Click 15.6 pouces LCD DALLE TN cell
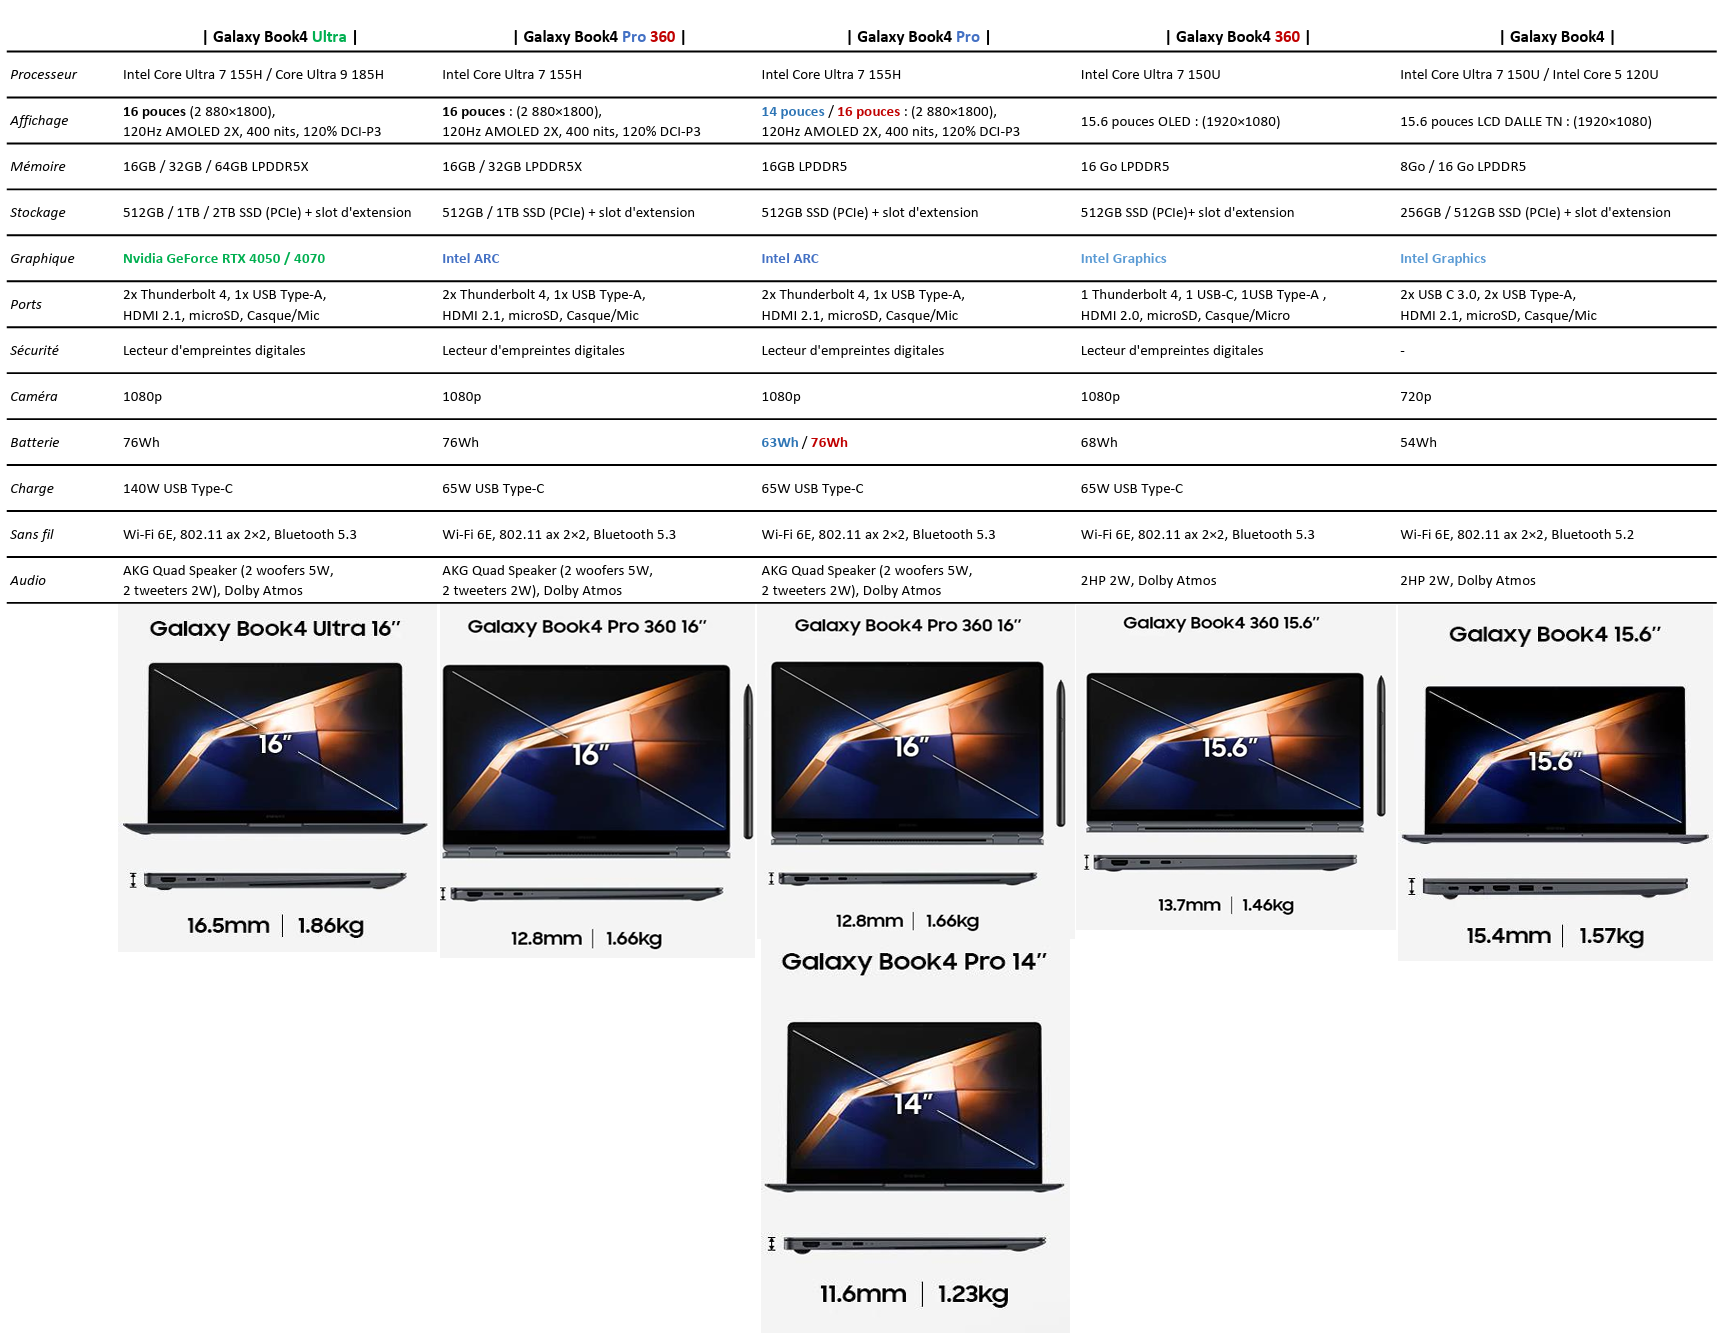The height and width of the screenshot is (1334, 1727). pos(1526,122)
